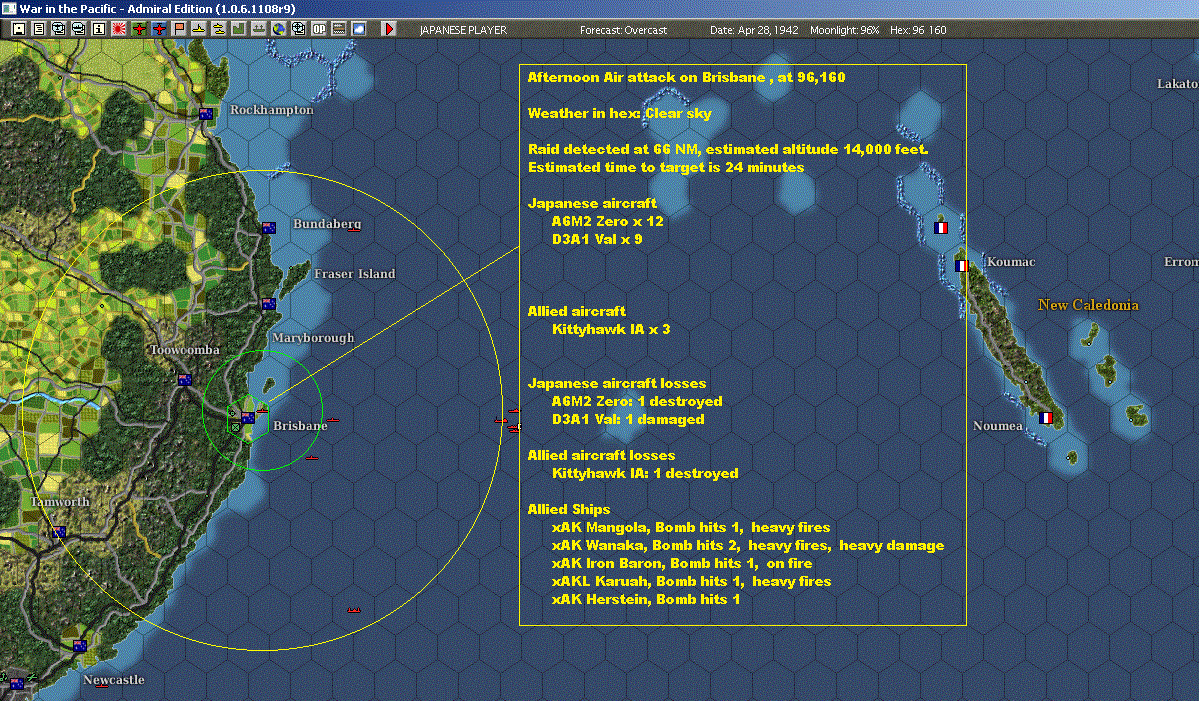The width and height of the screenshot is (1199, 701).
Task: Select the Noumea French flag
Action: [x=1045, y=418]
